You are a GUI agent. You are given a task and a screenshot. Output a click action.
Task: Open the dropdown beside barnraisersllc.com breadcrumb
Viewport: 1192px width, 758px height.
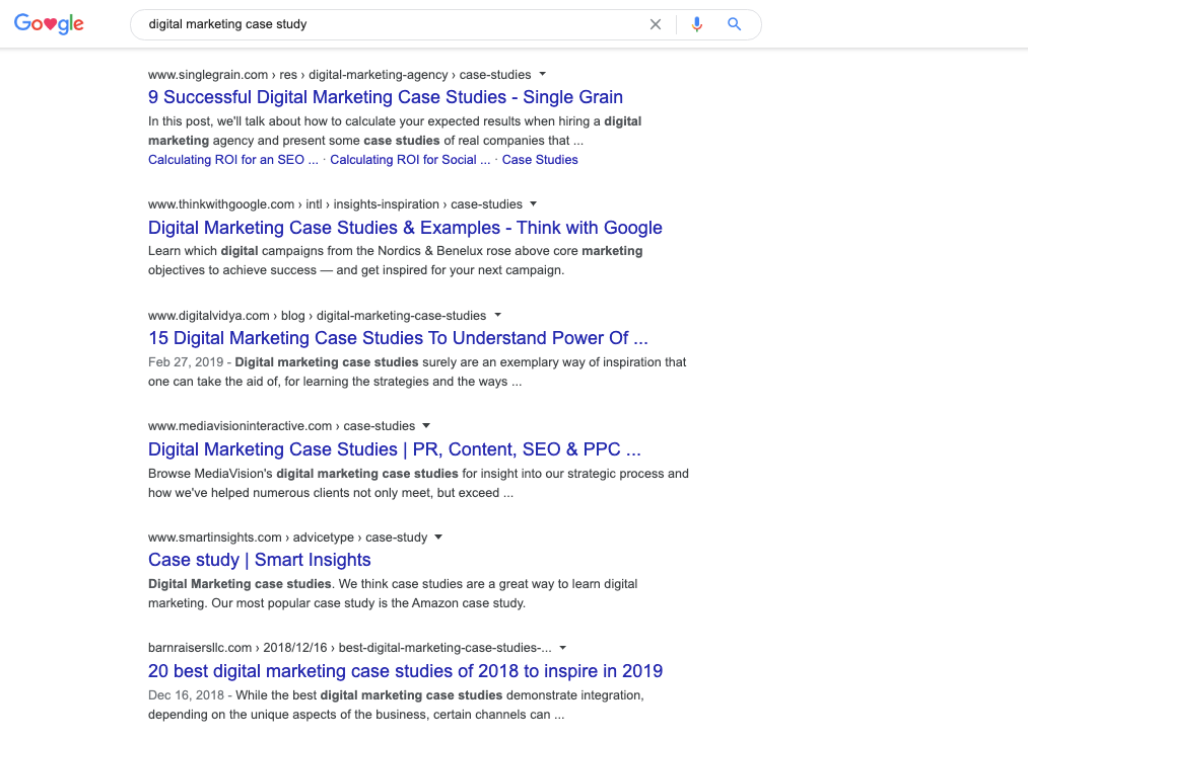pyautogui.click(x=562, y=647)
